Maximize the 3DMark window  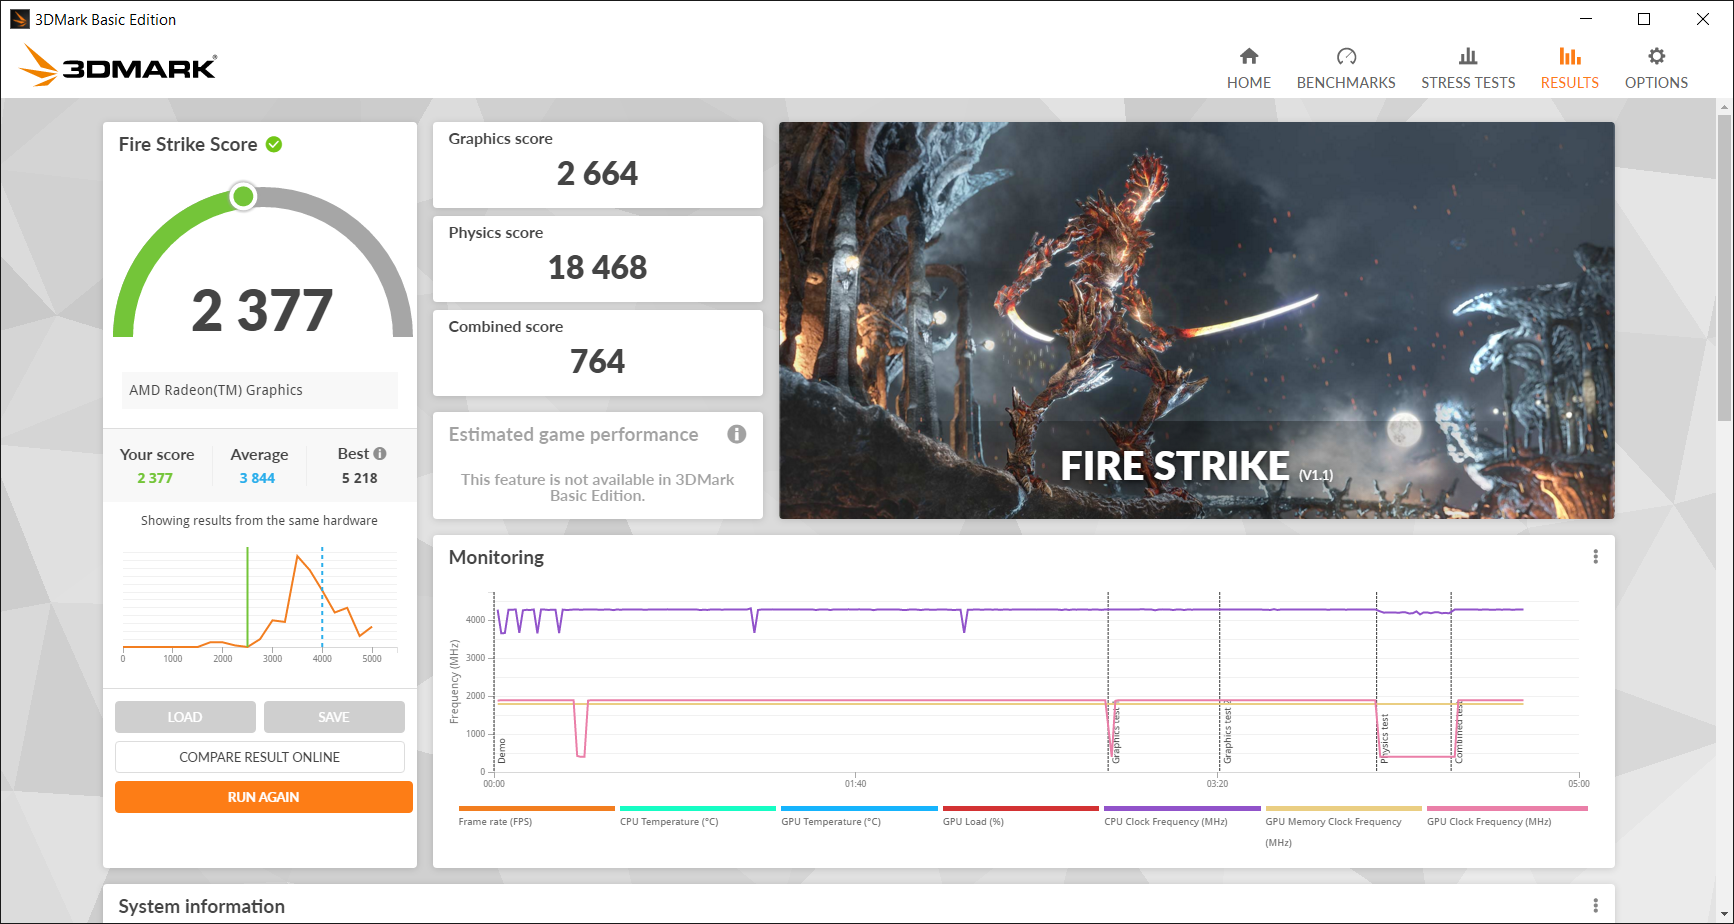1644,19
